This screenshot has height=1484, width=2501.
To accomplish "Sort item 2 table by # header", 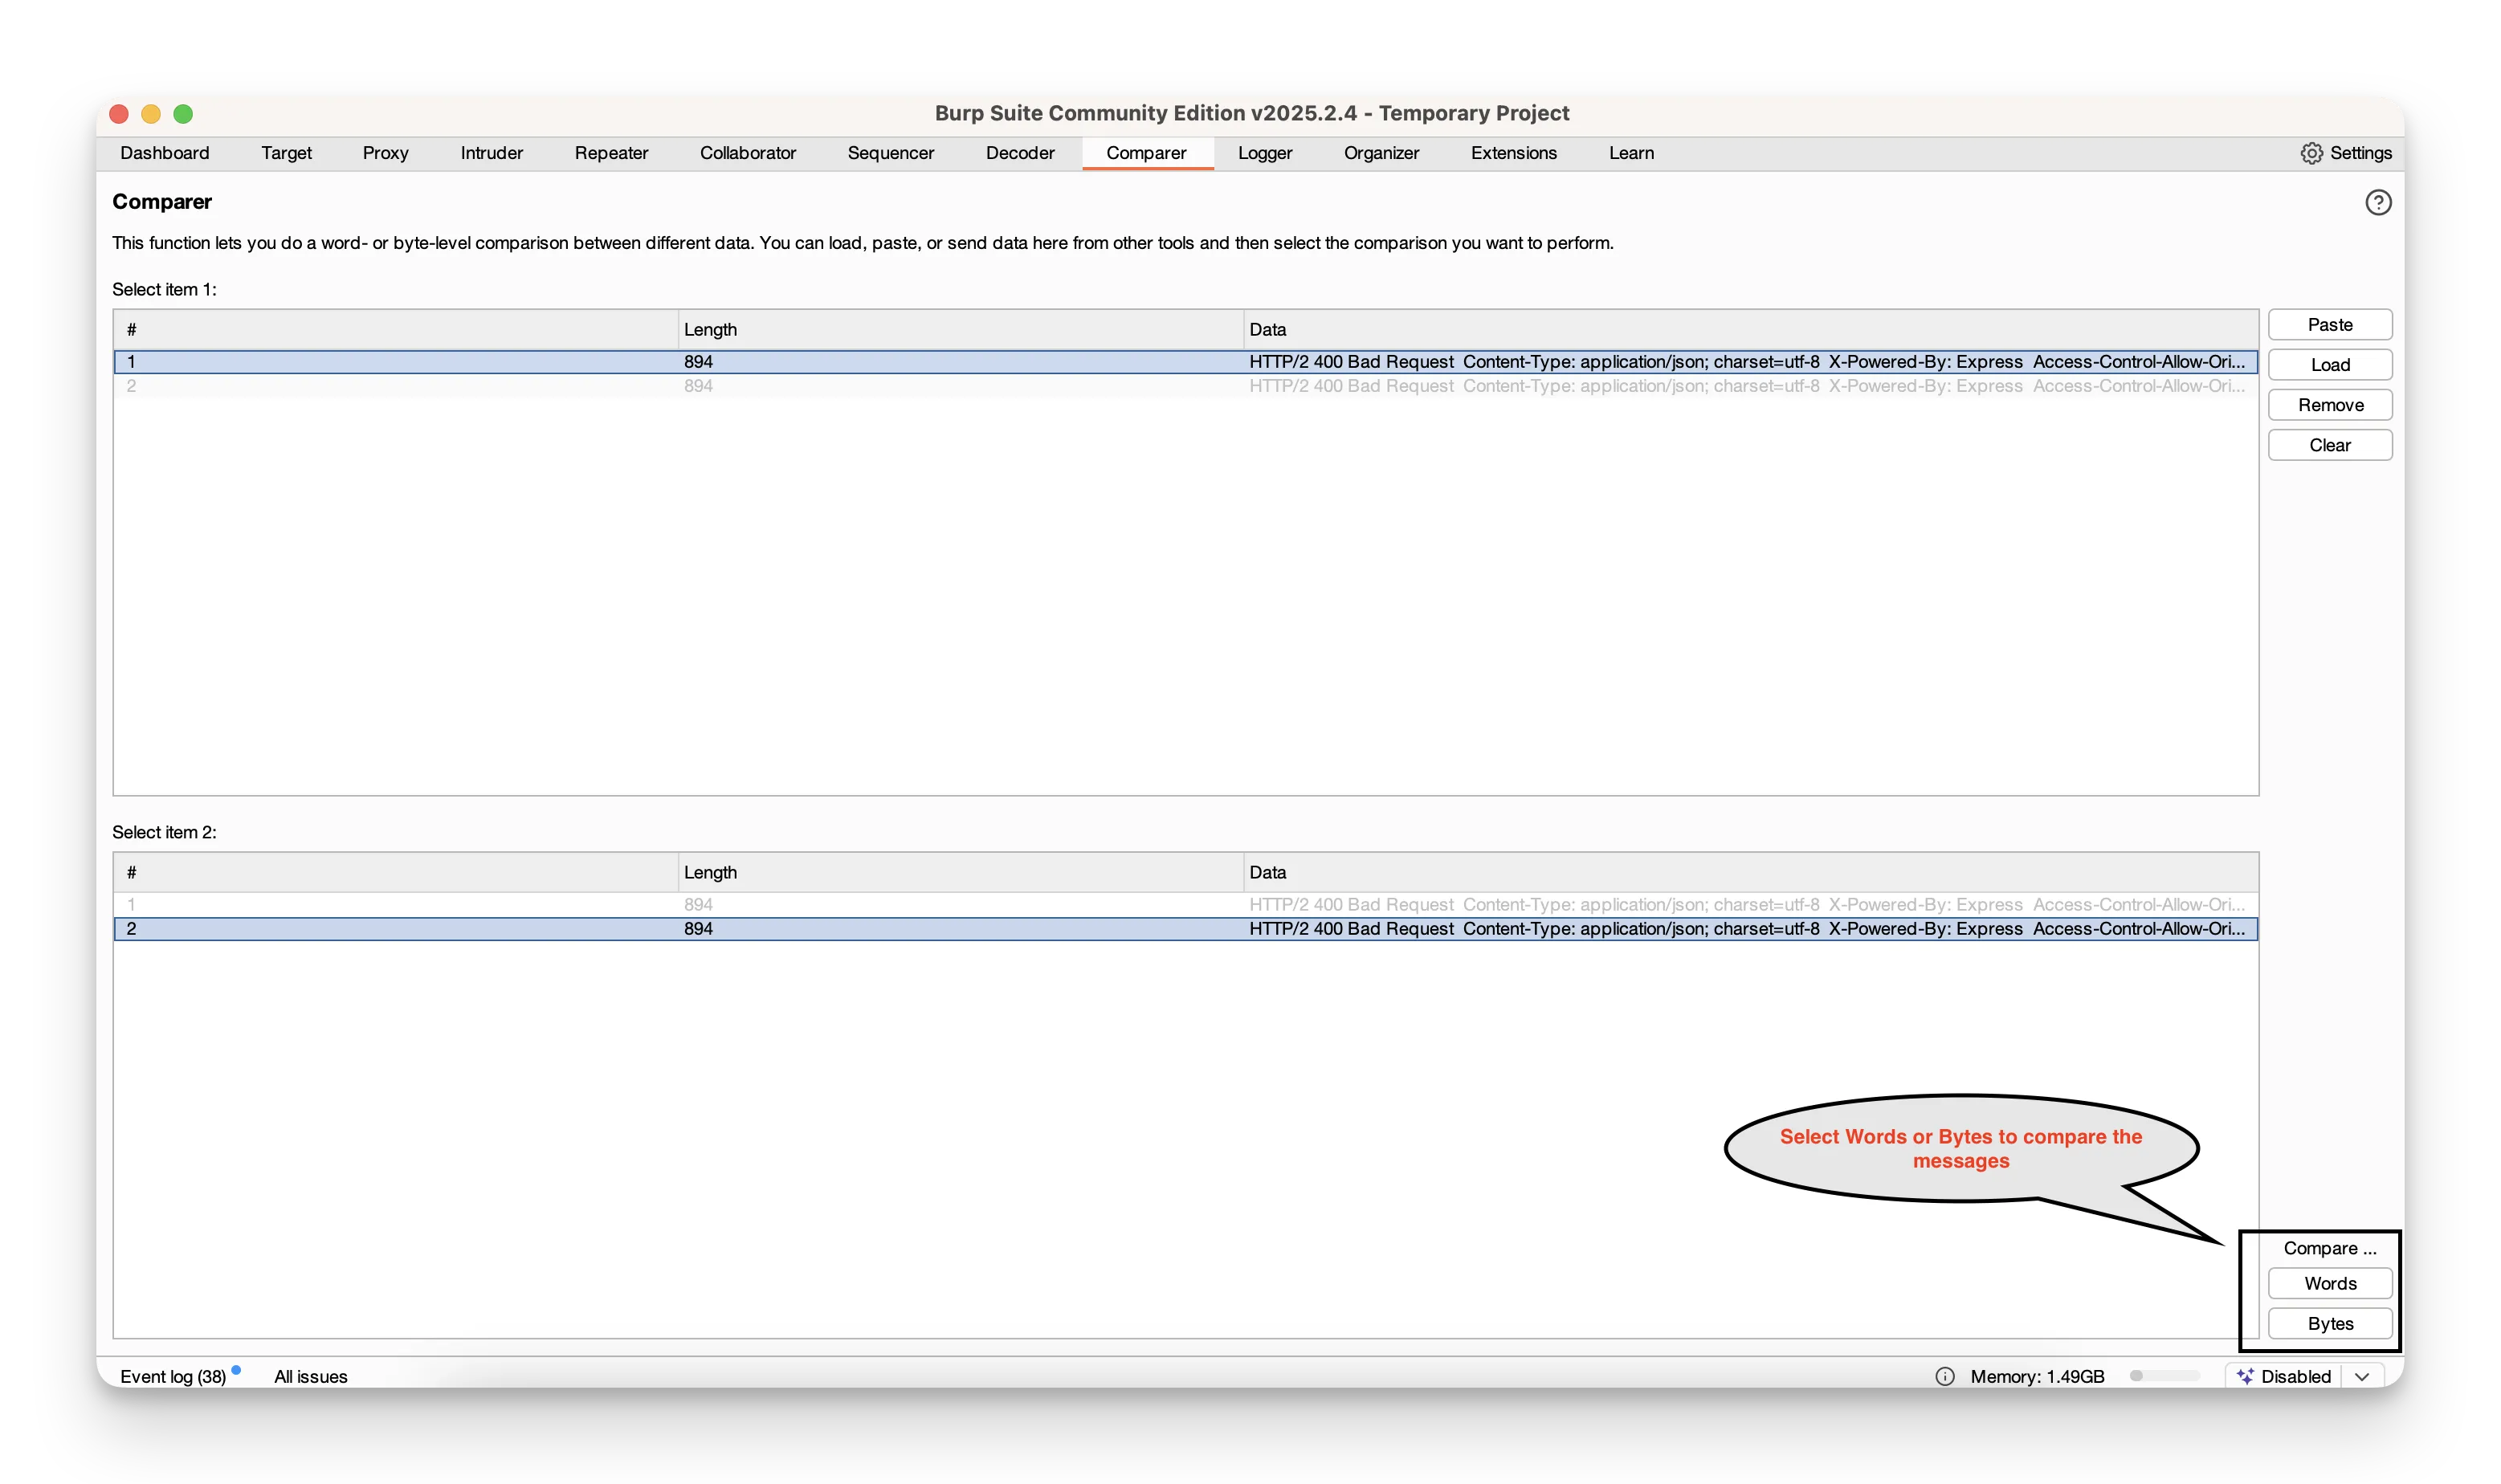I will tap(396, 873).
